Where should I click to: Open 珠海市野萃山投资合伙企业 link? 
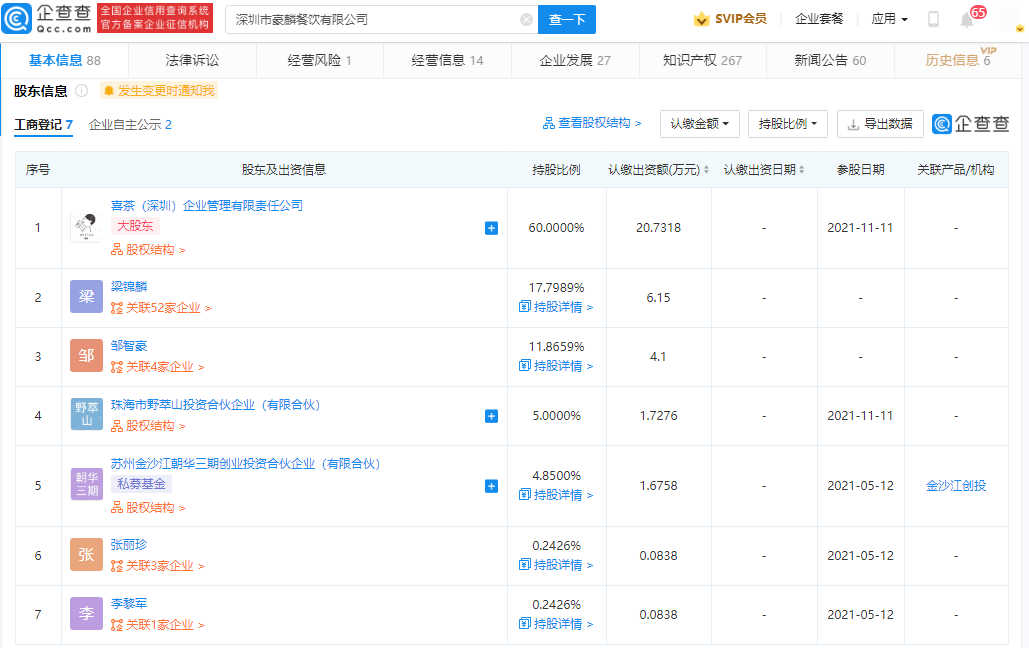click(215, 404)
